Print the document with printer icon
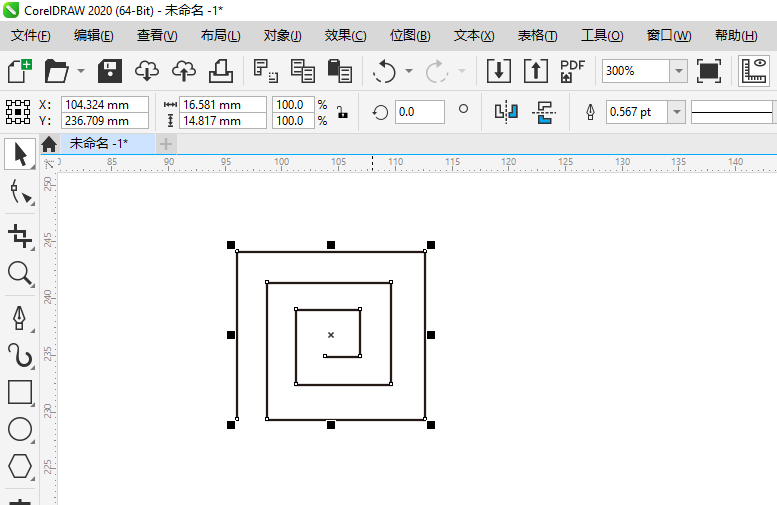The width and height of the screenshot is (777, 505). (221, 71)
